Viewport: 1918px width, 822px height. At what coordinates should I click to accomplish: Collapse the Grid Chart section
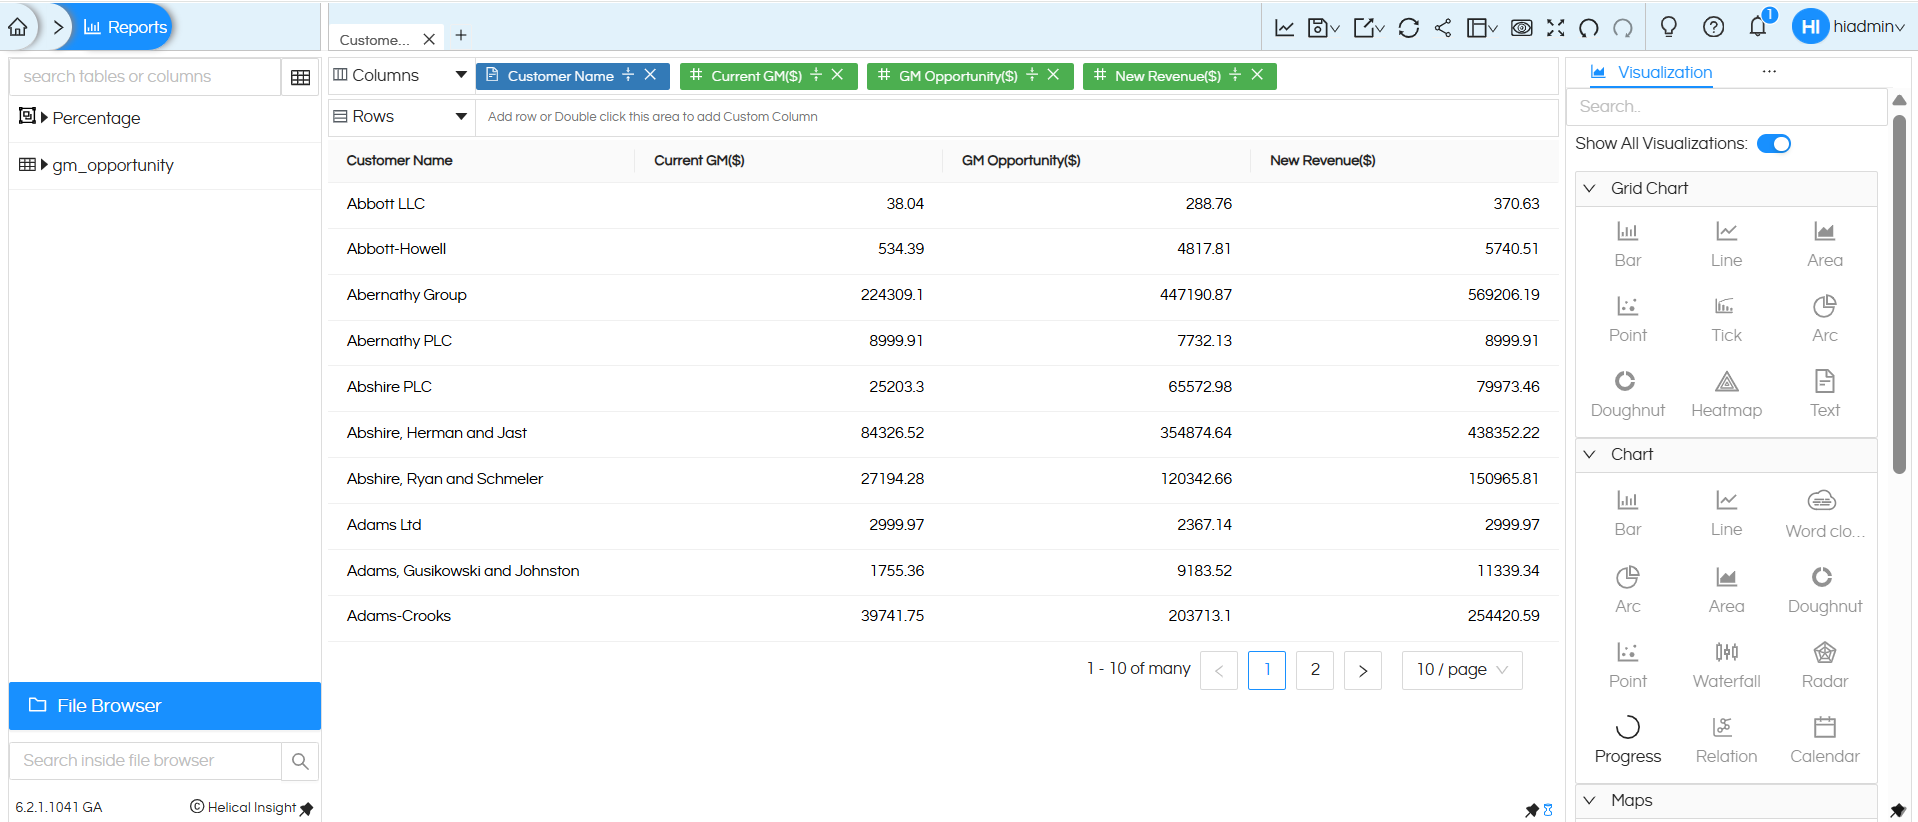point(1589,188)
